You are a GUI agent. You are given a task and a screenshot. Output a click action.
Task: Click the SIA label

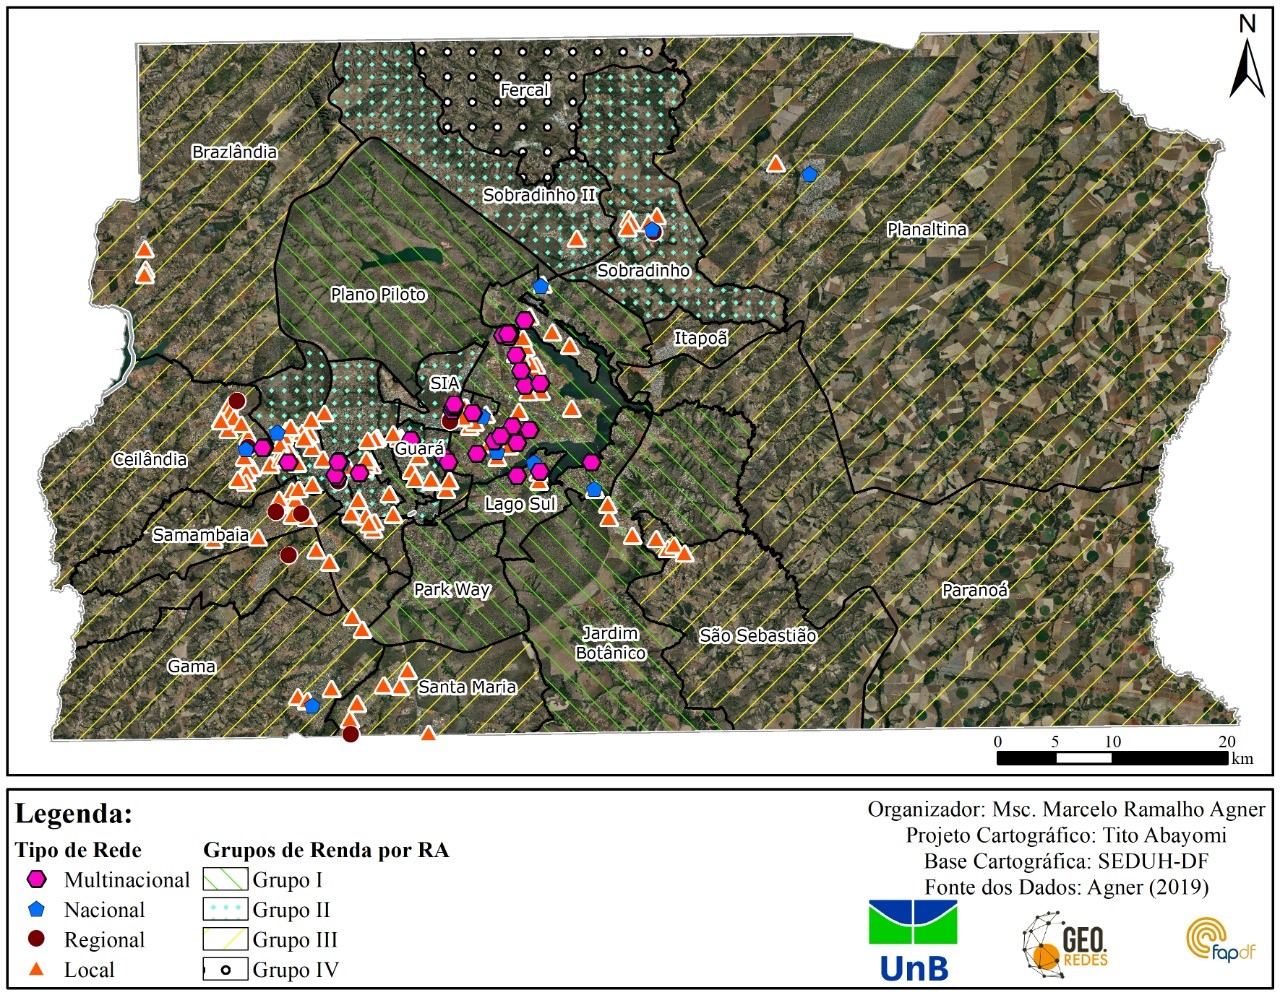(x=444, y=383)
